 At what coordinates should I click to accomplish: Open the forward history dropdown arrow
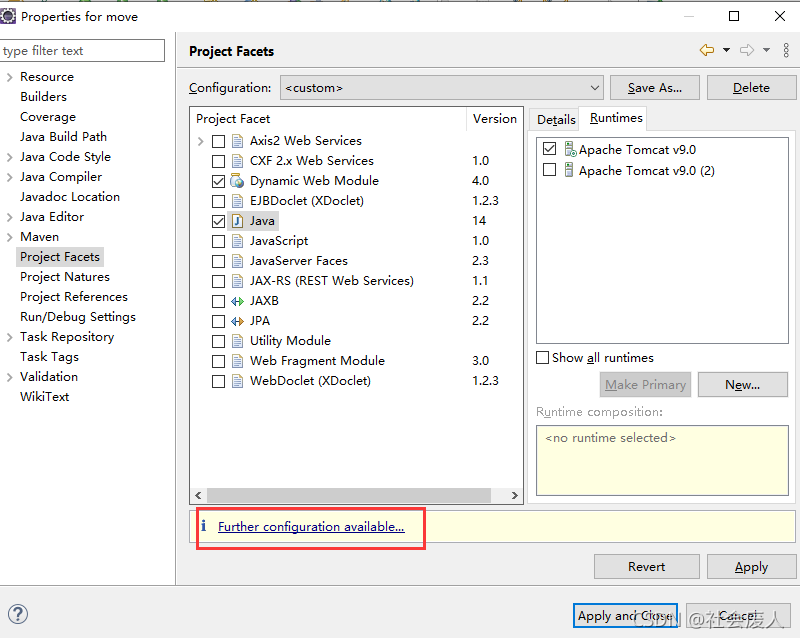pyautogui.click(x=766, y=50)
